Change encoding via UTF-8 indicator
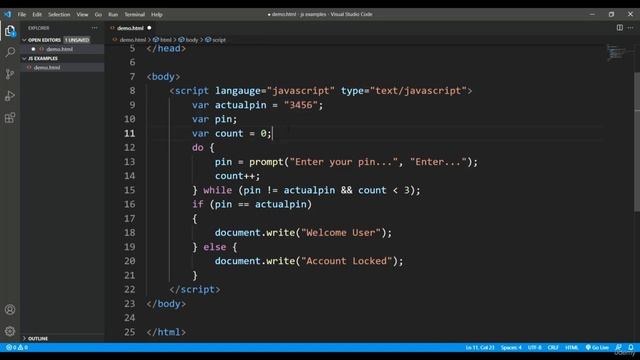The width and height of the screenshot is (640, 360). [x=534, y=347]
